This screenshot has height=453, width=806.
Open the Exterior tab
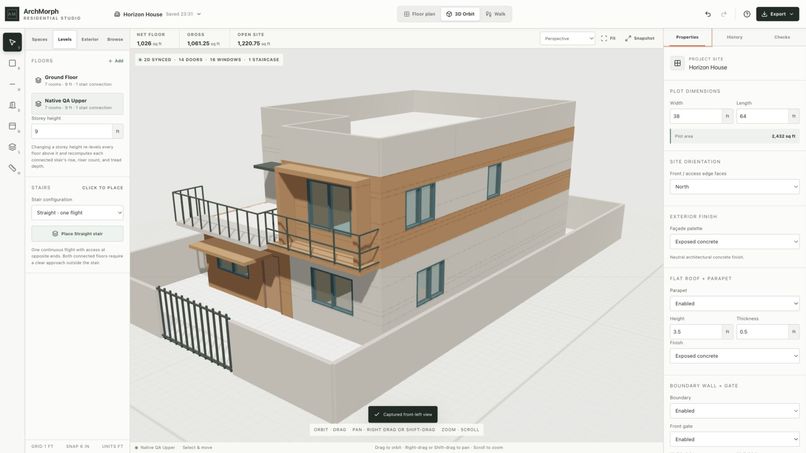coord(90,40)
